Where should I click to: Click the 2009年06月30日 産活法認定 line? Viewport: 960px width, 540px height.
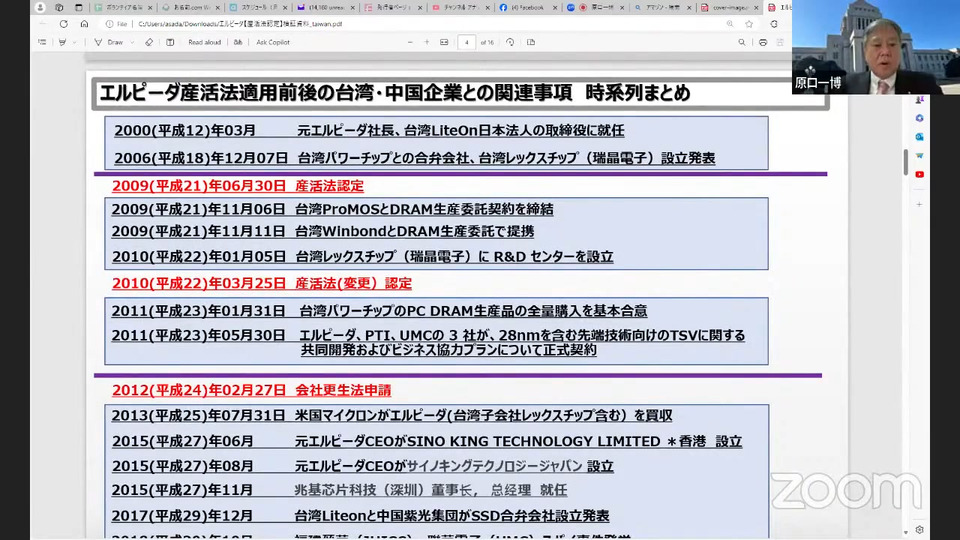click(238, 186)
